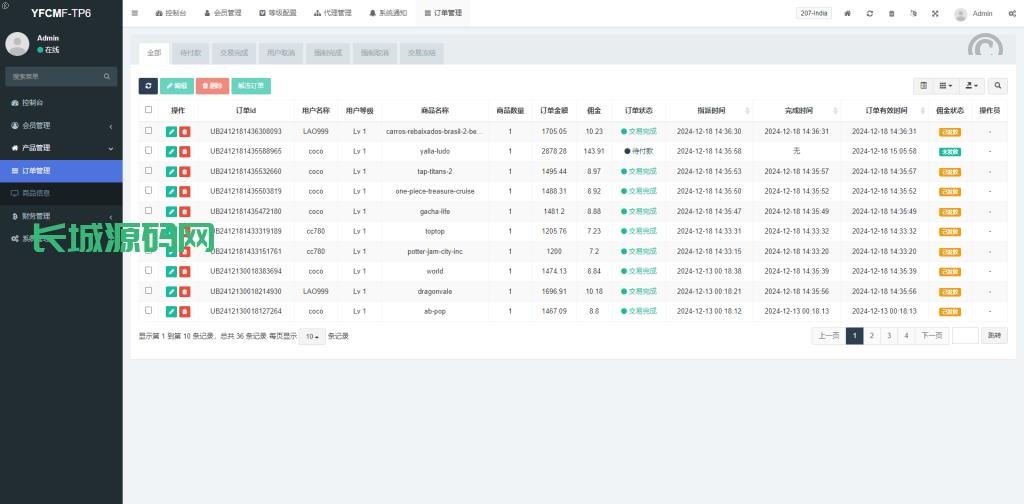This screenshot has height=504, width=1024.
Task: Open the page size dropdown showing 10
Action: (313, 336)
